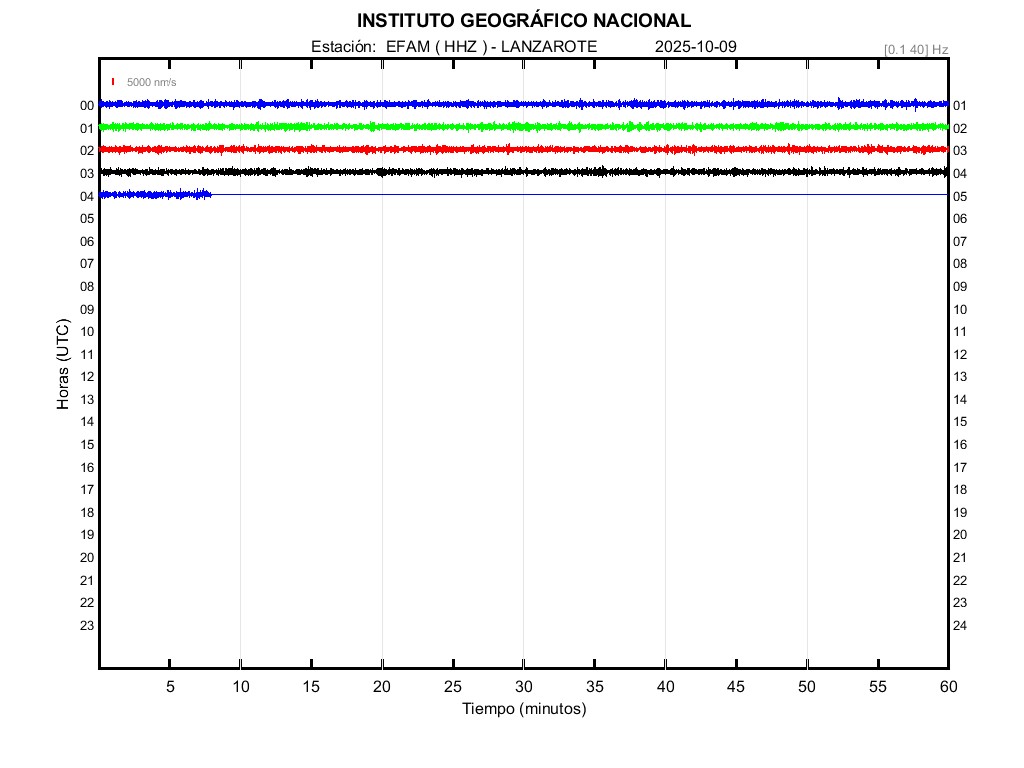Select the station label "EFAM ( HHZ ) - LANZAROTE"
1024x768 pixels.
[491, 47]
